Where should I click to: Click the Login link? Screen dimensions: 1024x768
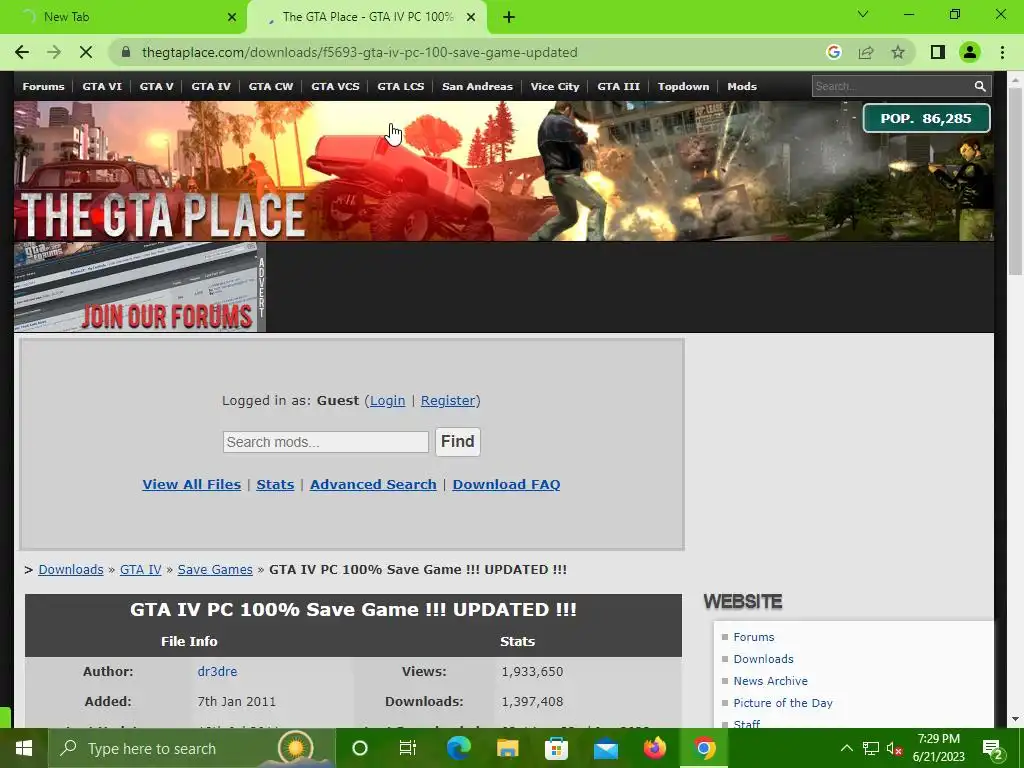tap(387, 400)
